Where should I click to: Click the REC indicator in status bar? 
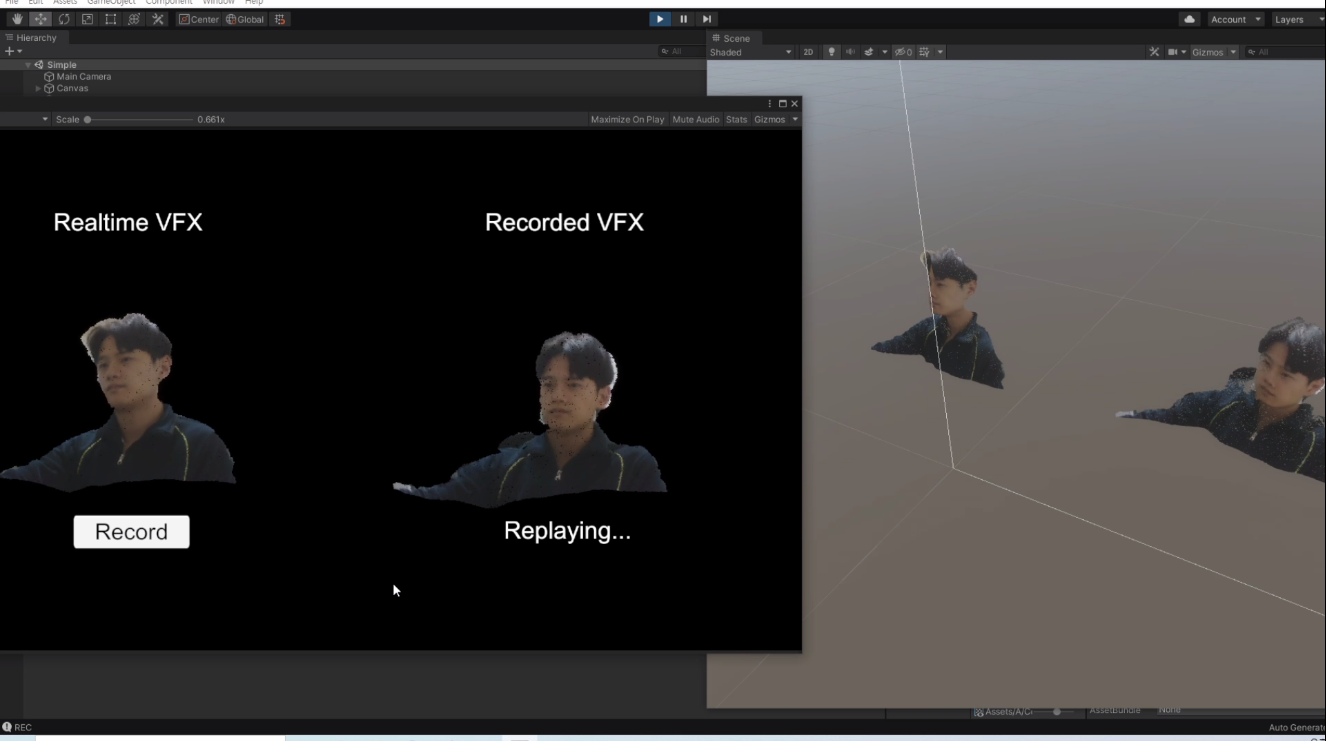17,727
